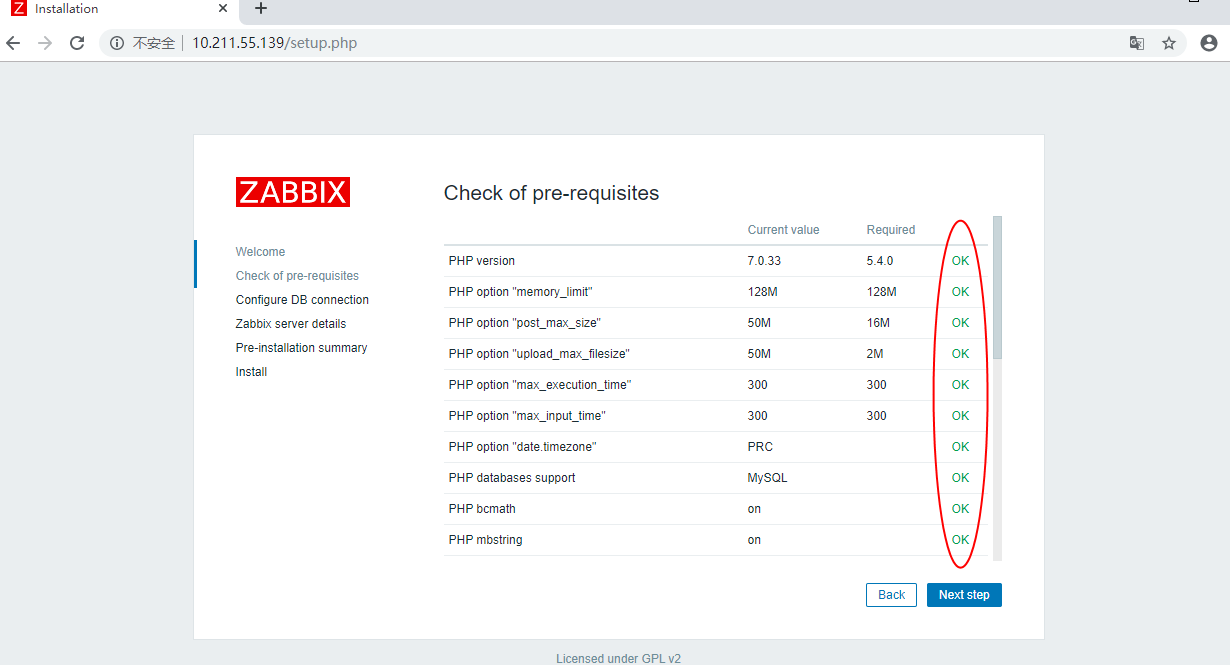Select the Installation browser tab
Screen dimensions: 1230x665
tap(100, 9)
